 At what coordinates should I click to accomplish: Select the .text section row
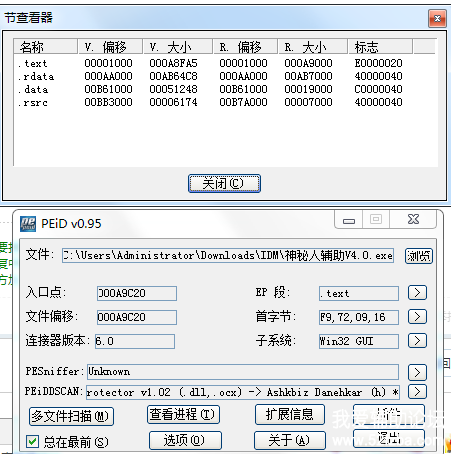211,63
